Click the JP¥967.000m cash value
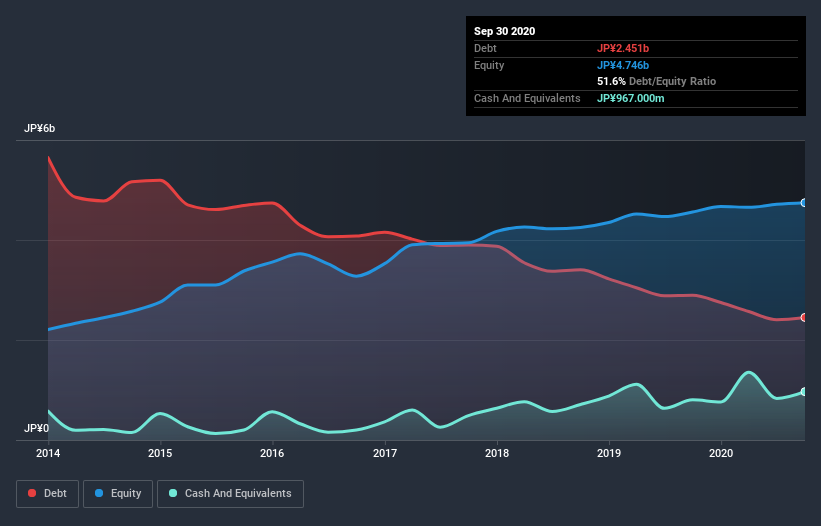Viewport: 821px width, 526px height. click(630, 98)
